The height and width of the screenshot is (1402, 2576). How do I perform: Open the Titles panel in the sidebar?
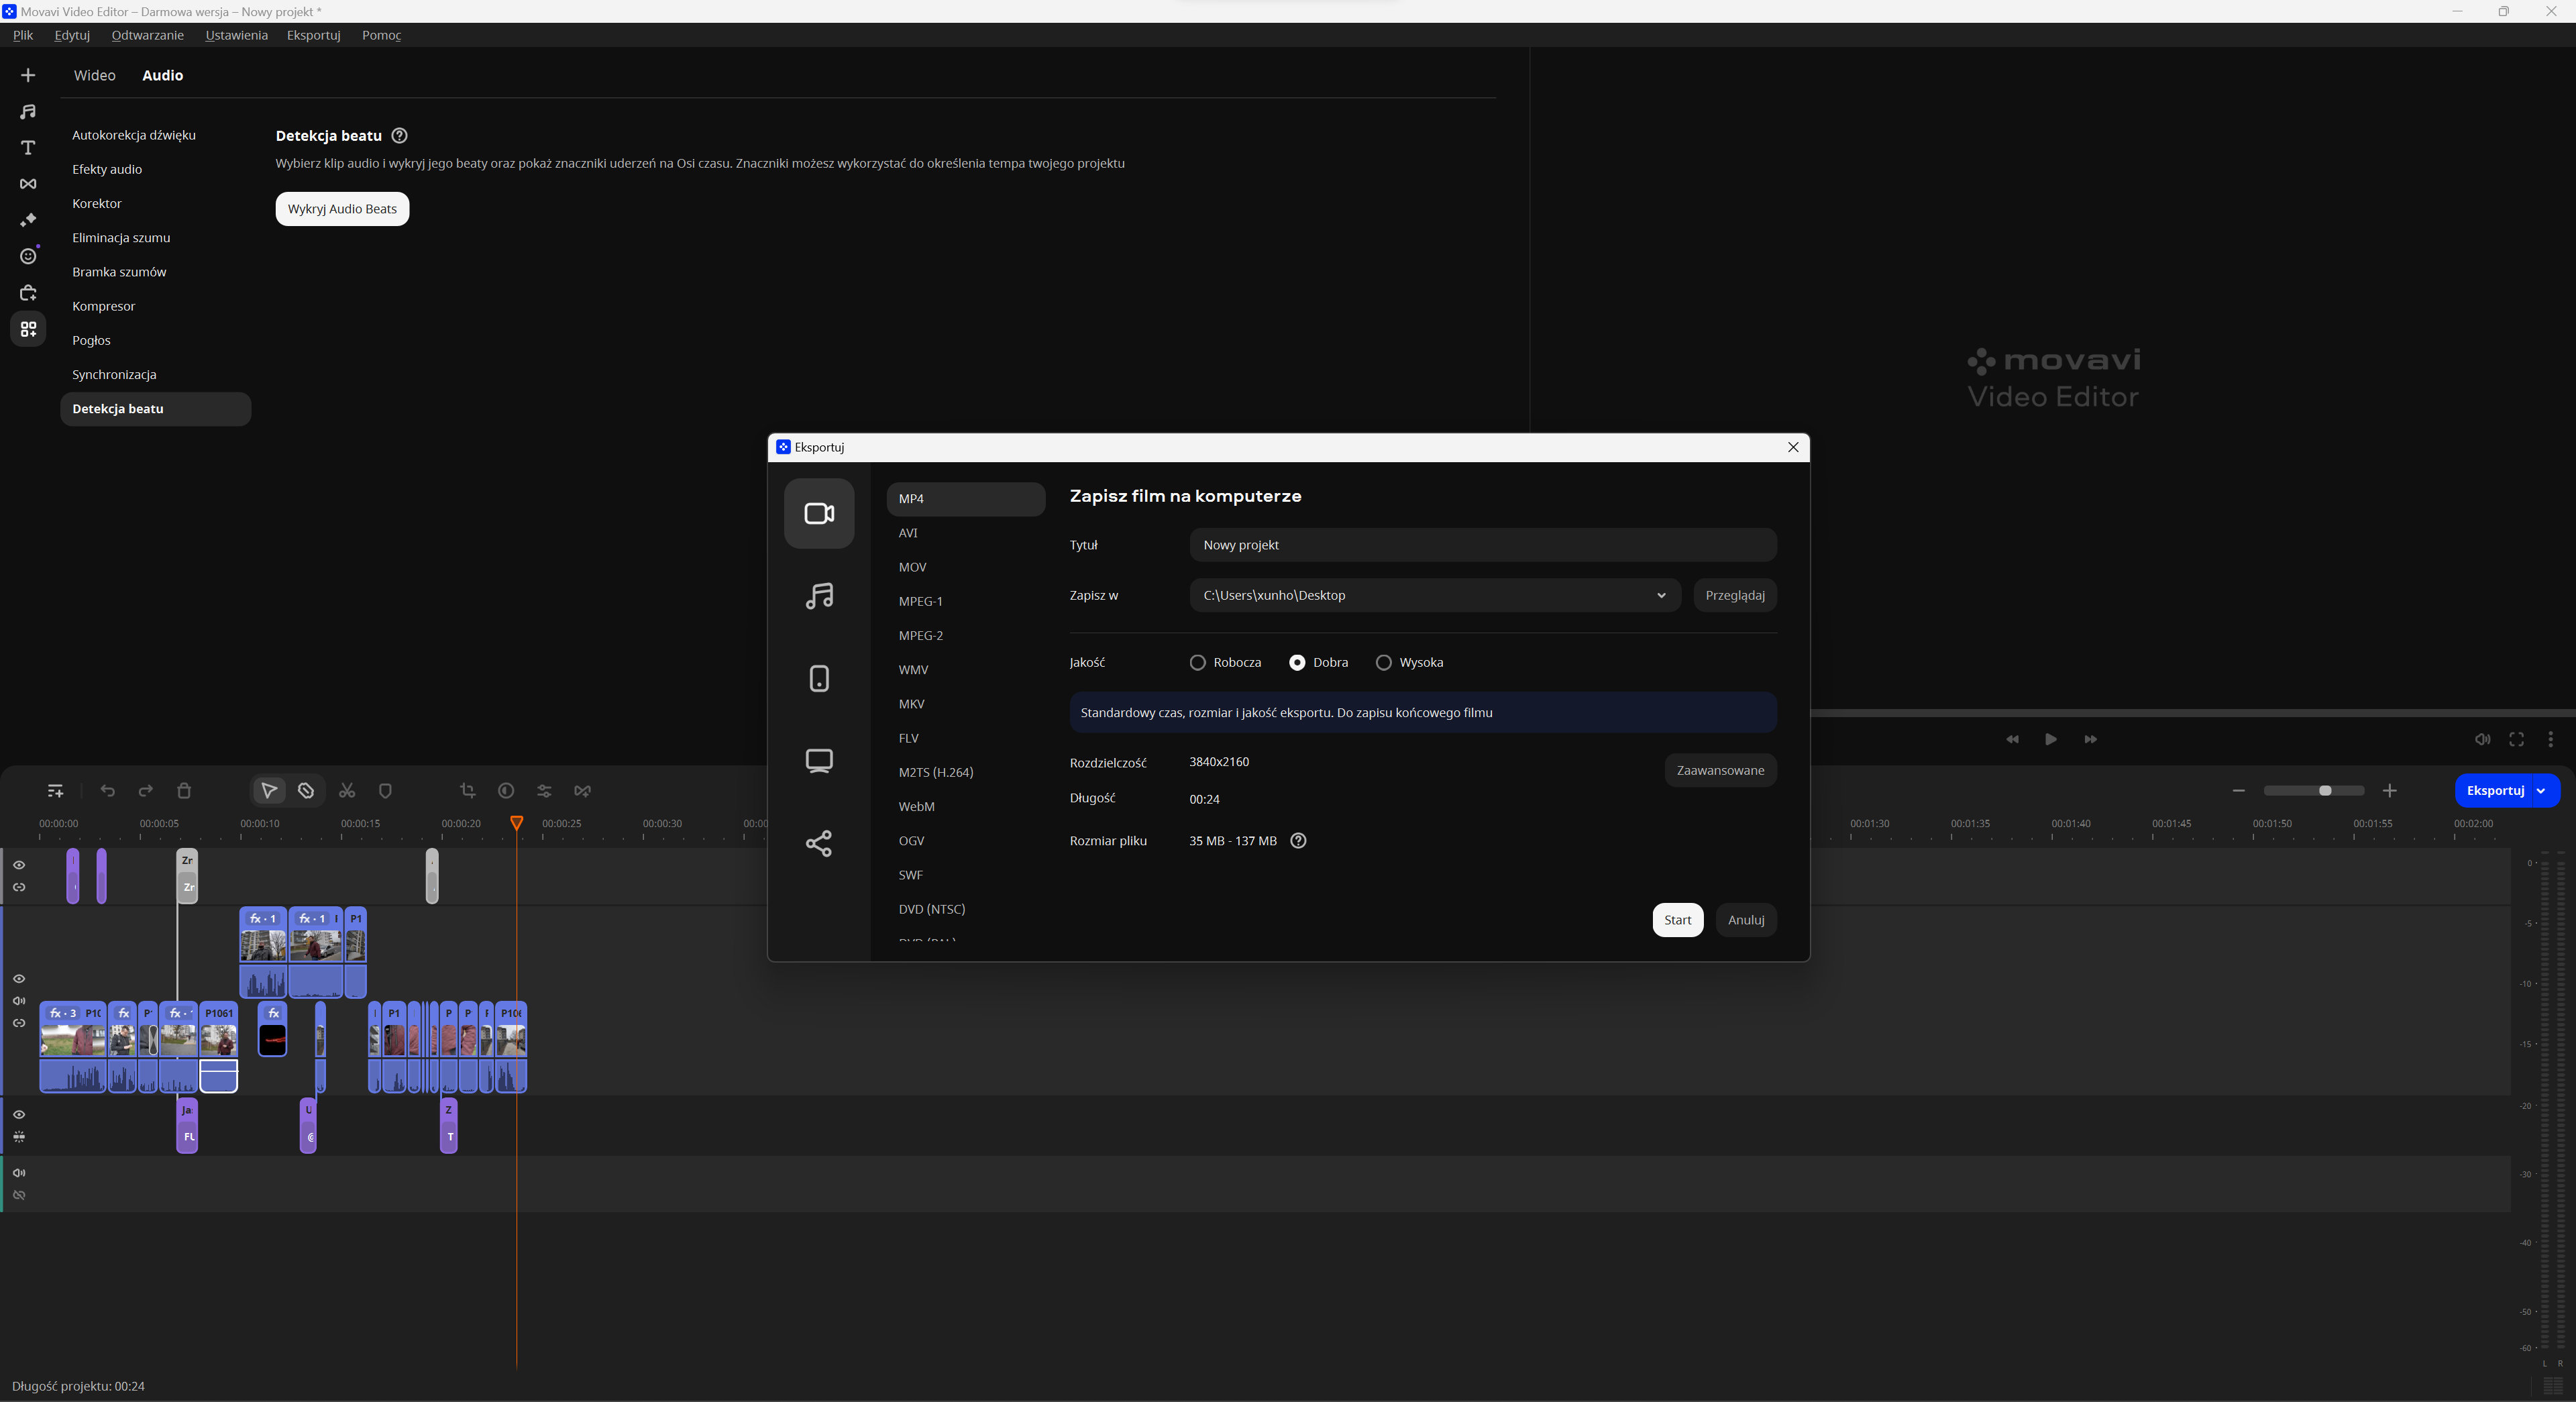click(x=28, y=148)
